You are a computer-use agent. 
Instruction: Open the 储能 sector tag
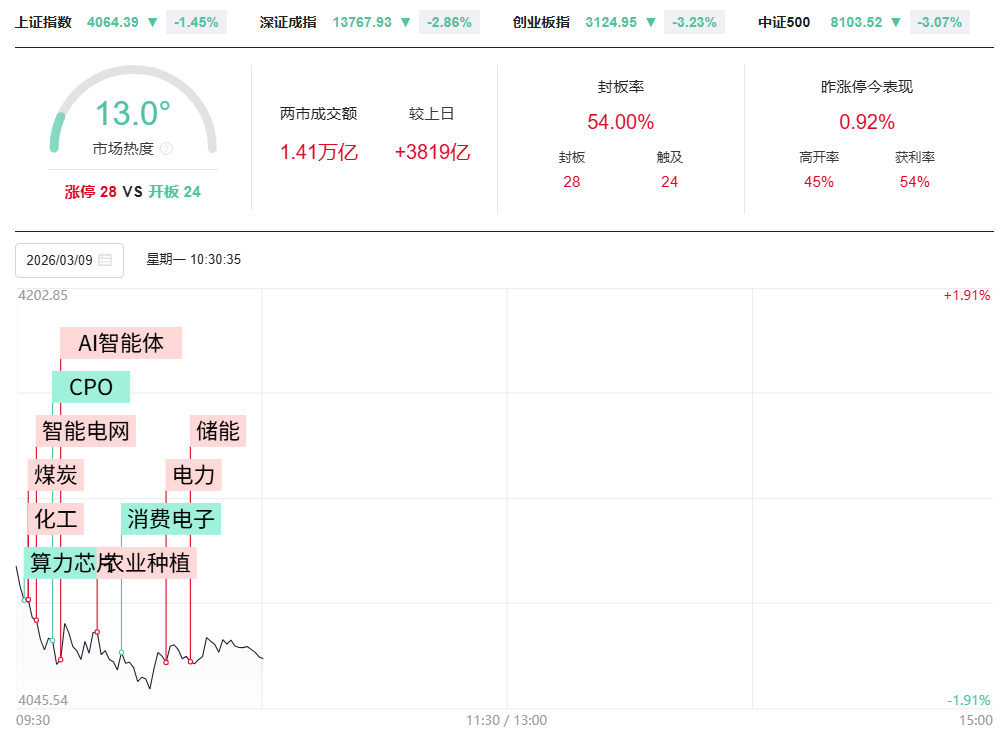(217, 431)
